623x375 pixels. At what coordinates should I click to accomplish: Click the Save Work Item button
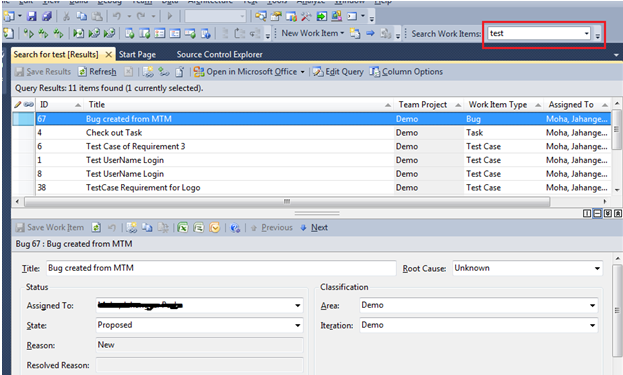pos(50,228)
